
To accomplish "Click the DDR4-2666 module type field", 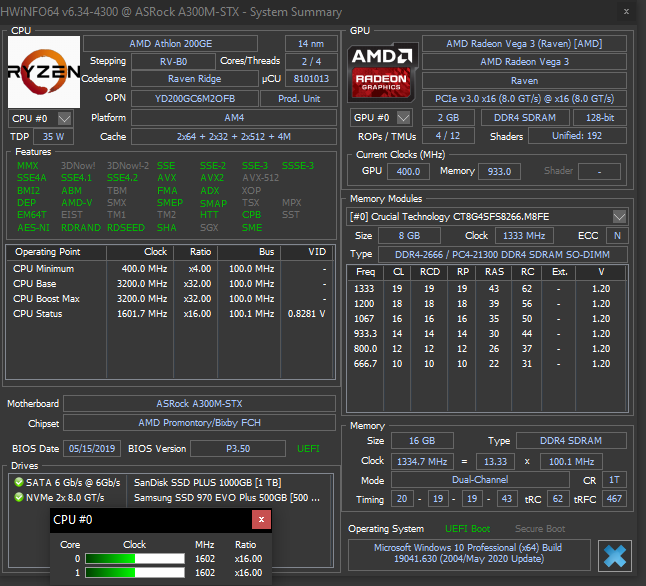I will pyautogui.click(x=503, y=255).
